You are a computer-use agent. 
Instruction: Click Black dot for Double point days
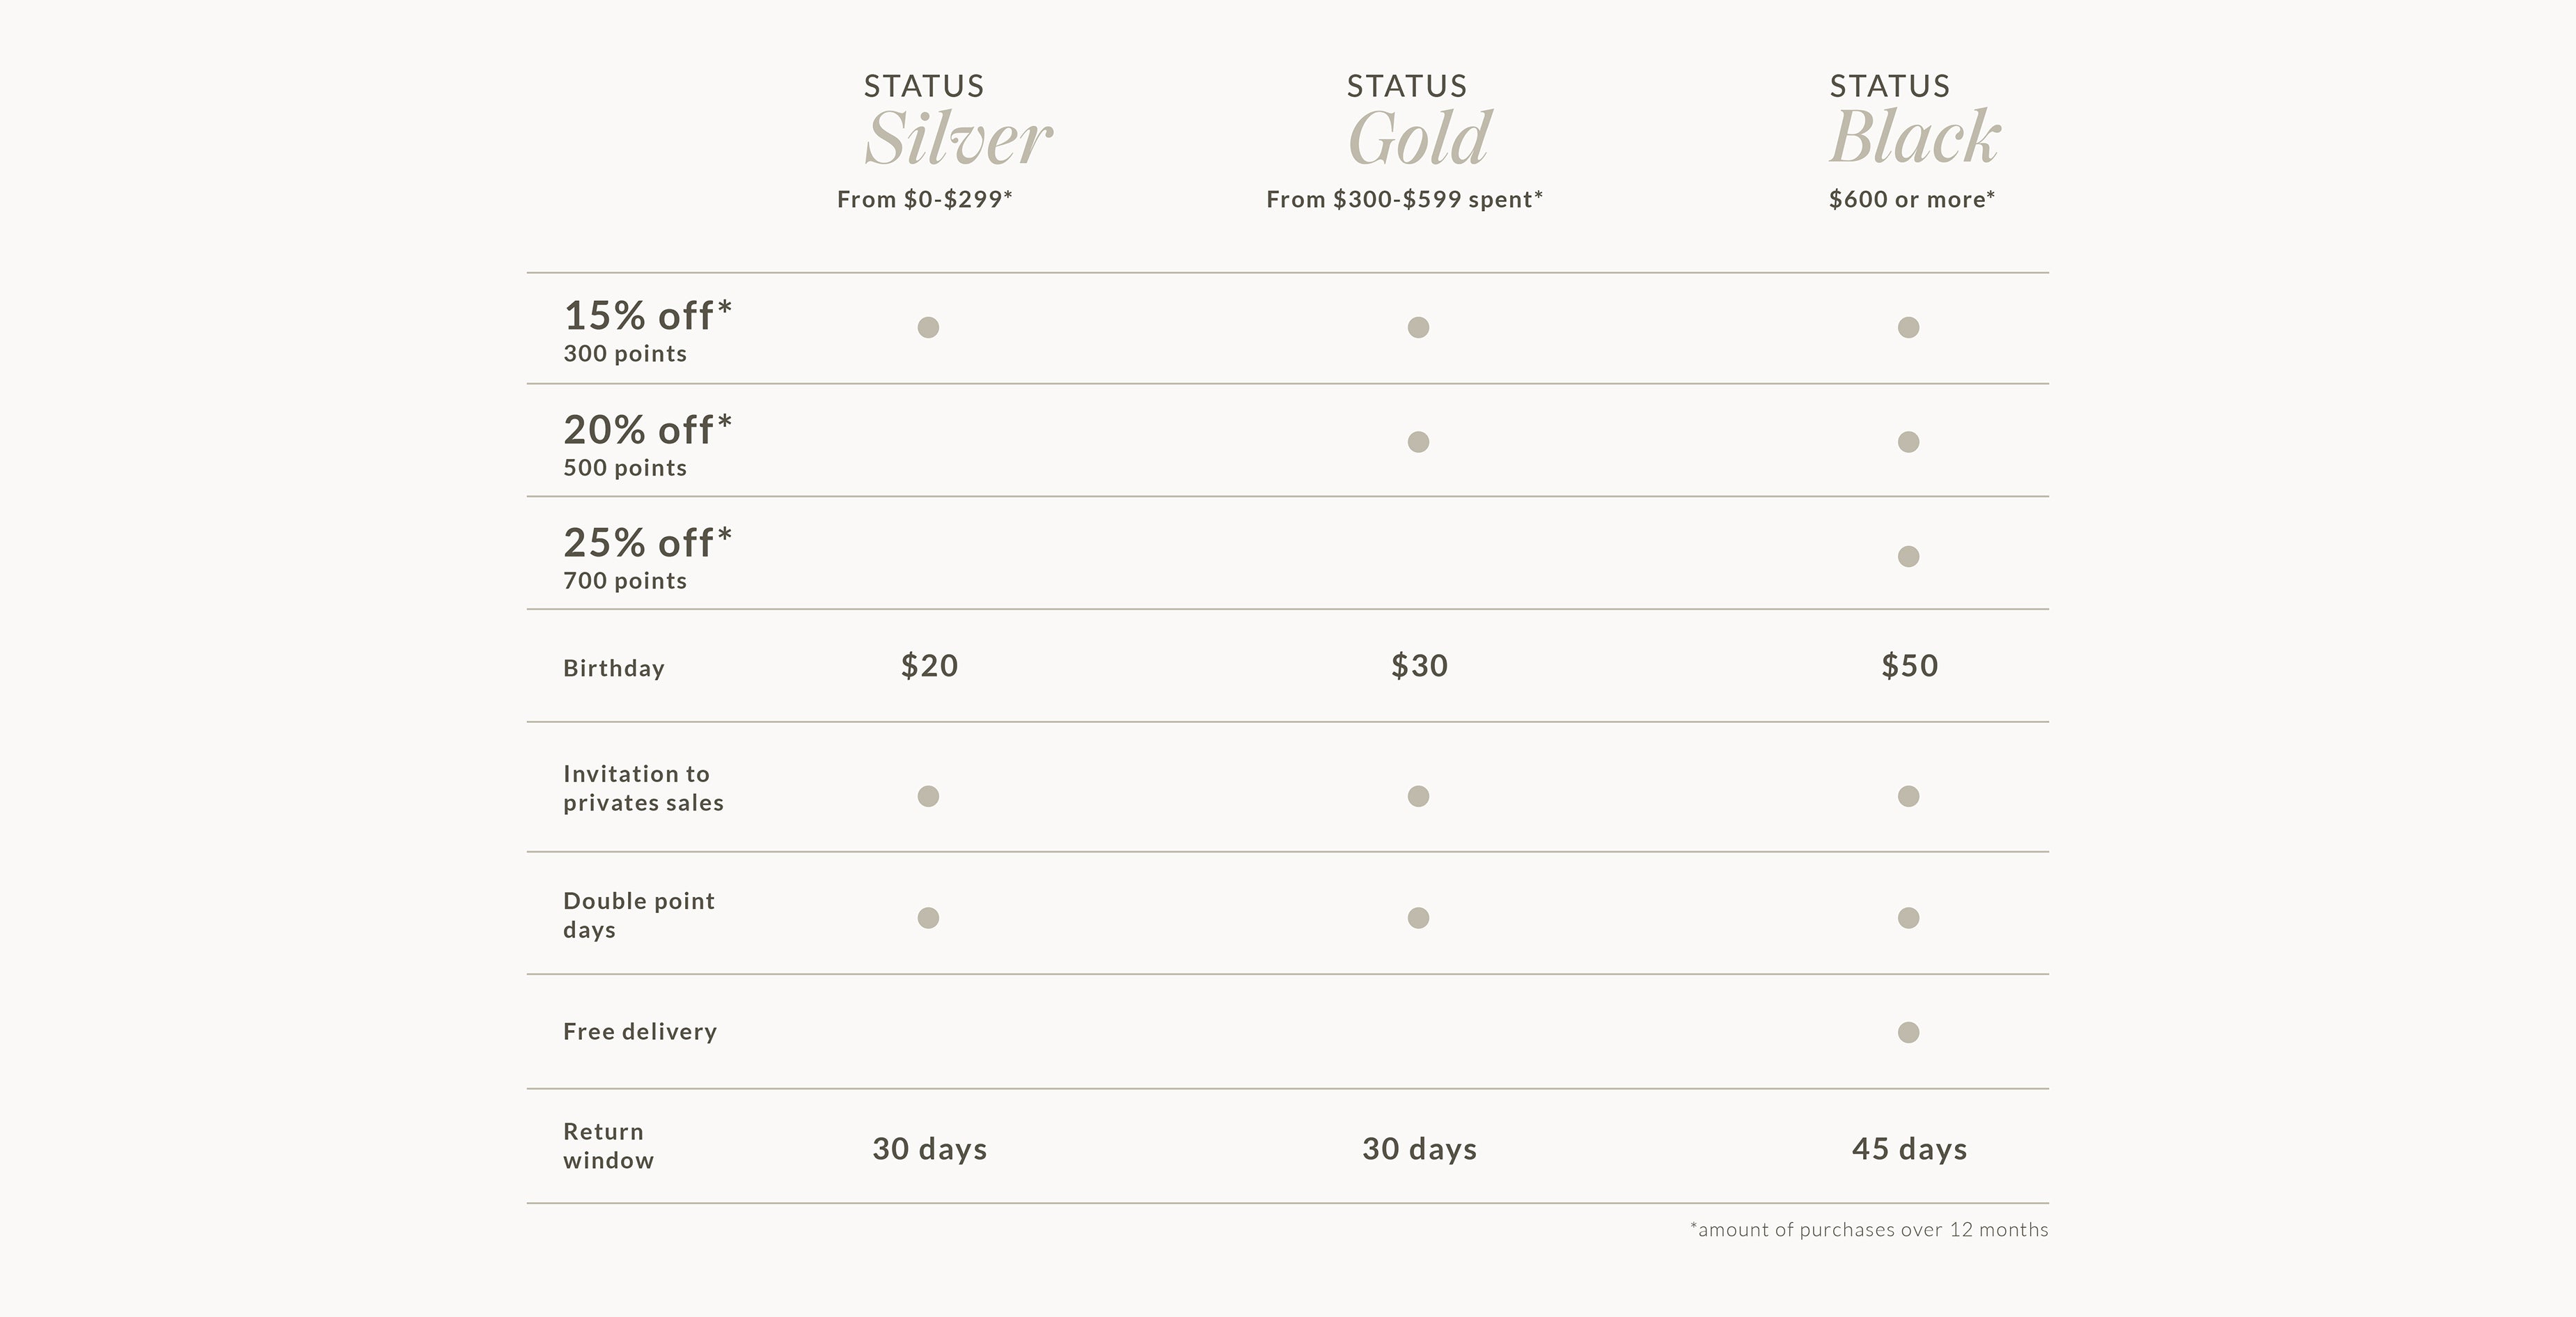1908,918
